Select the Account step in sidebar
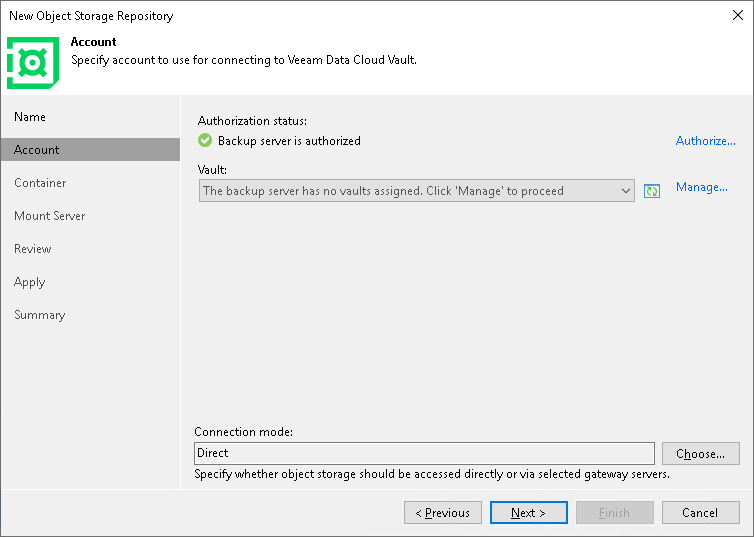The height and width of the screenshot is (537, 754). pos(37,150)
